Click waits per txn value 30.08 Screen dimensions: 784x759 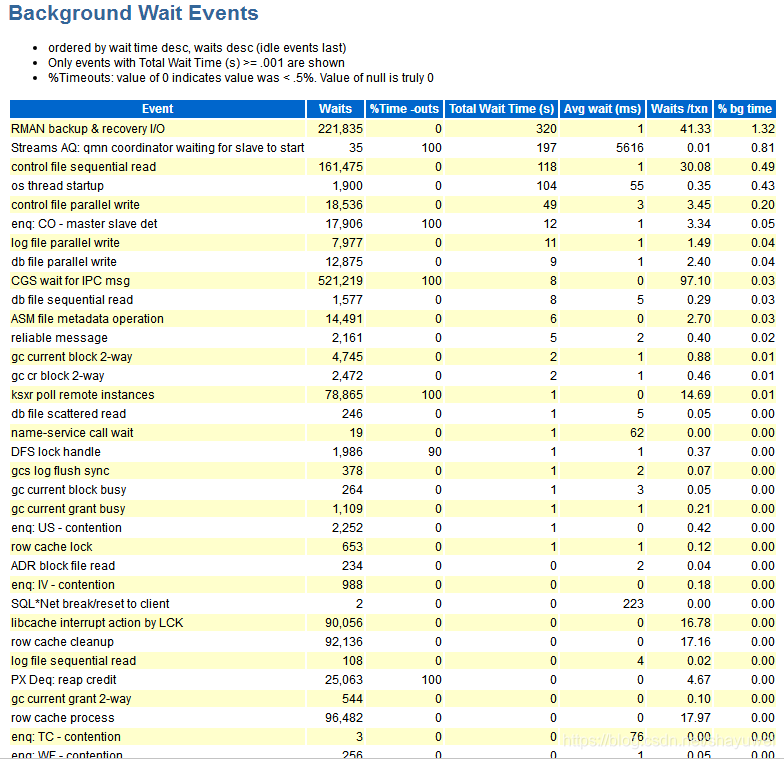pos(695,166)
